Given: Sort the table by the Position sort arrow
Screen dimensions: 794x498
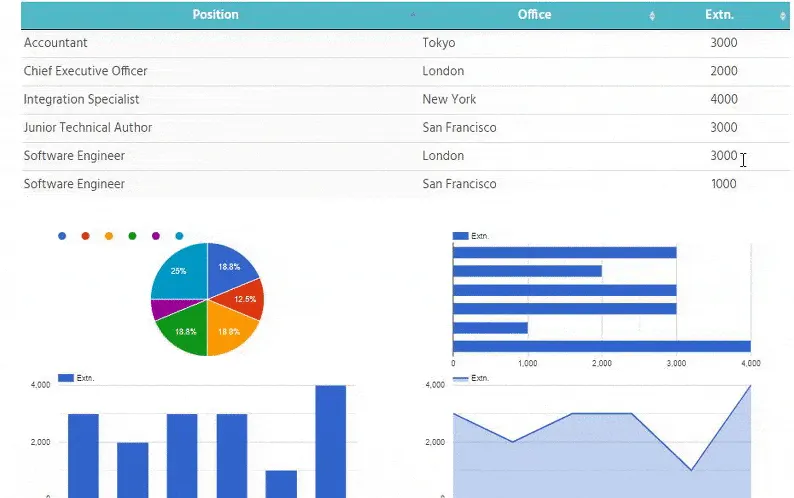Looking at the screenshot, I should pyautogui.click(x=413, y=15).
